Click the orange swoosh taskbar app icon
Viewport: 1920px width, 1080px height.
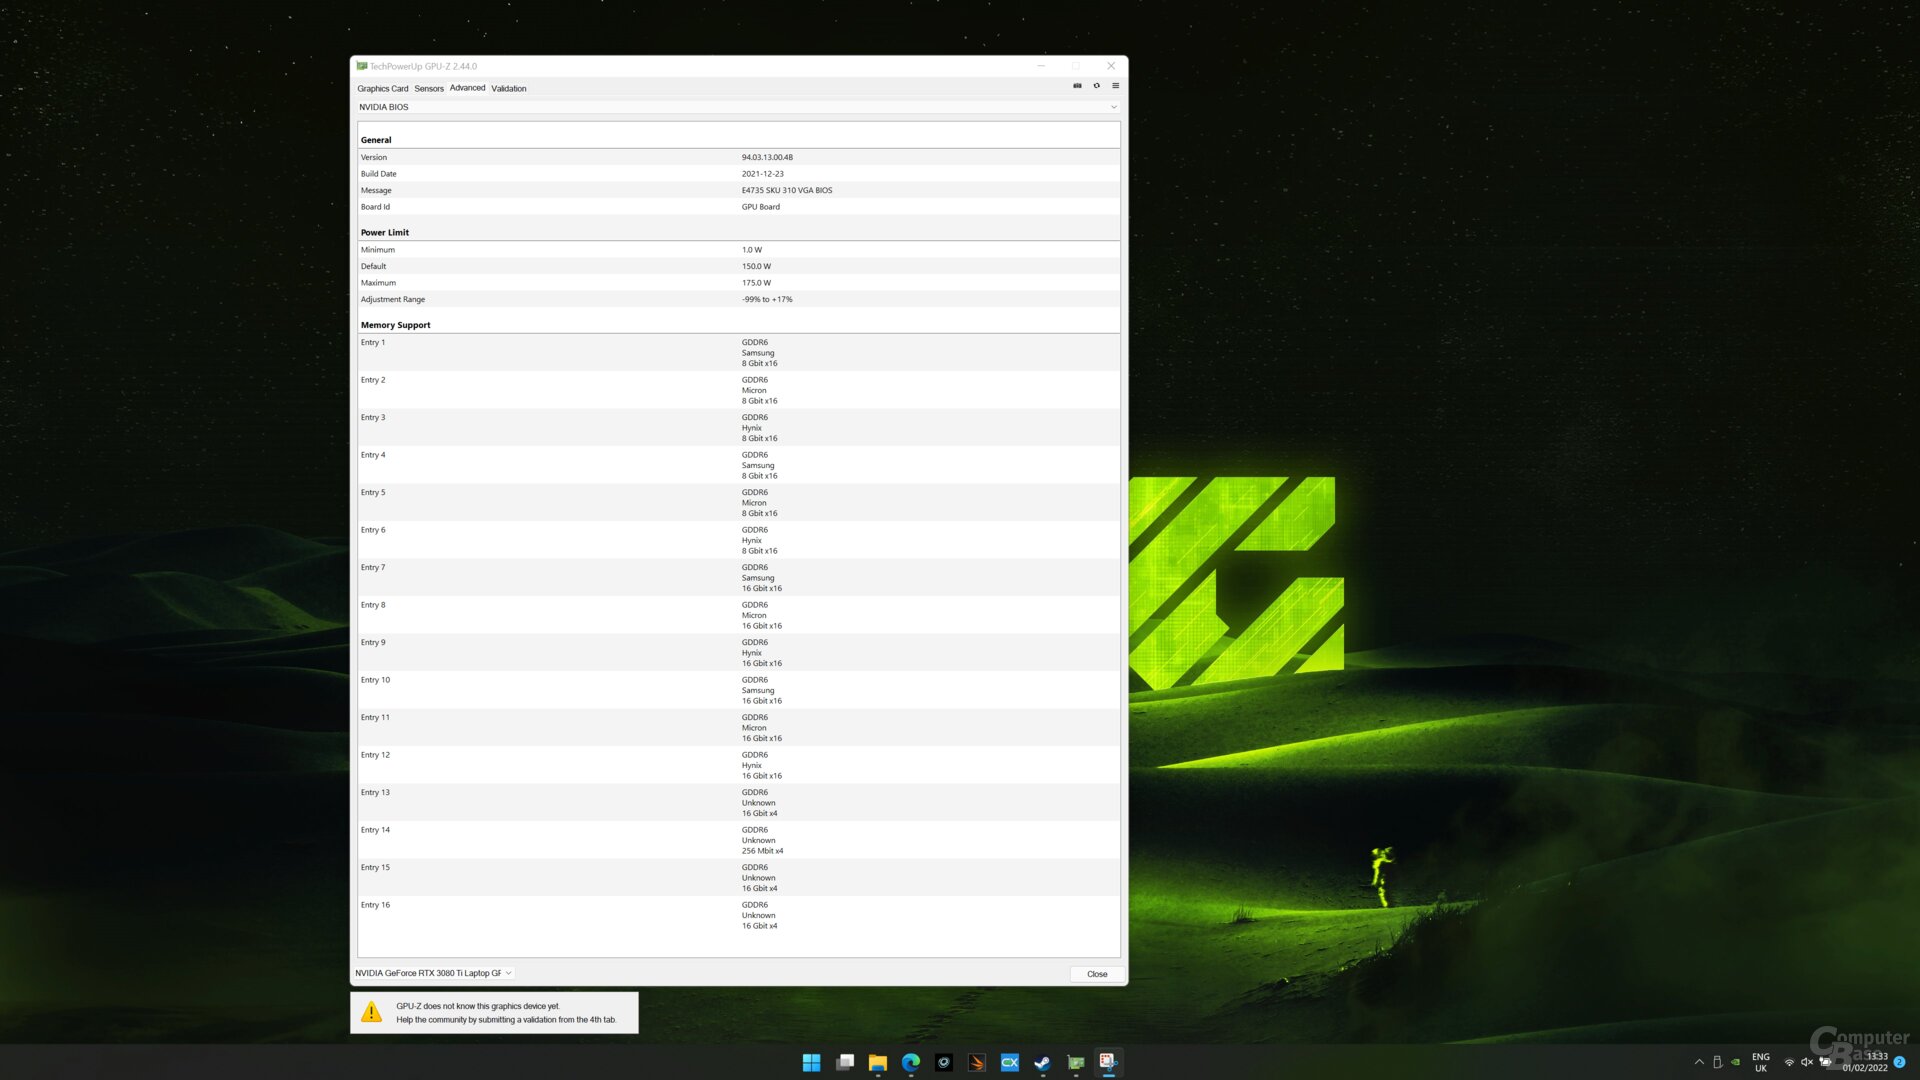point(977,1062)
